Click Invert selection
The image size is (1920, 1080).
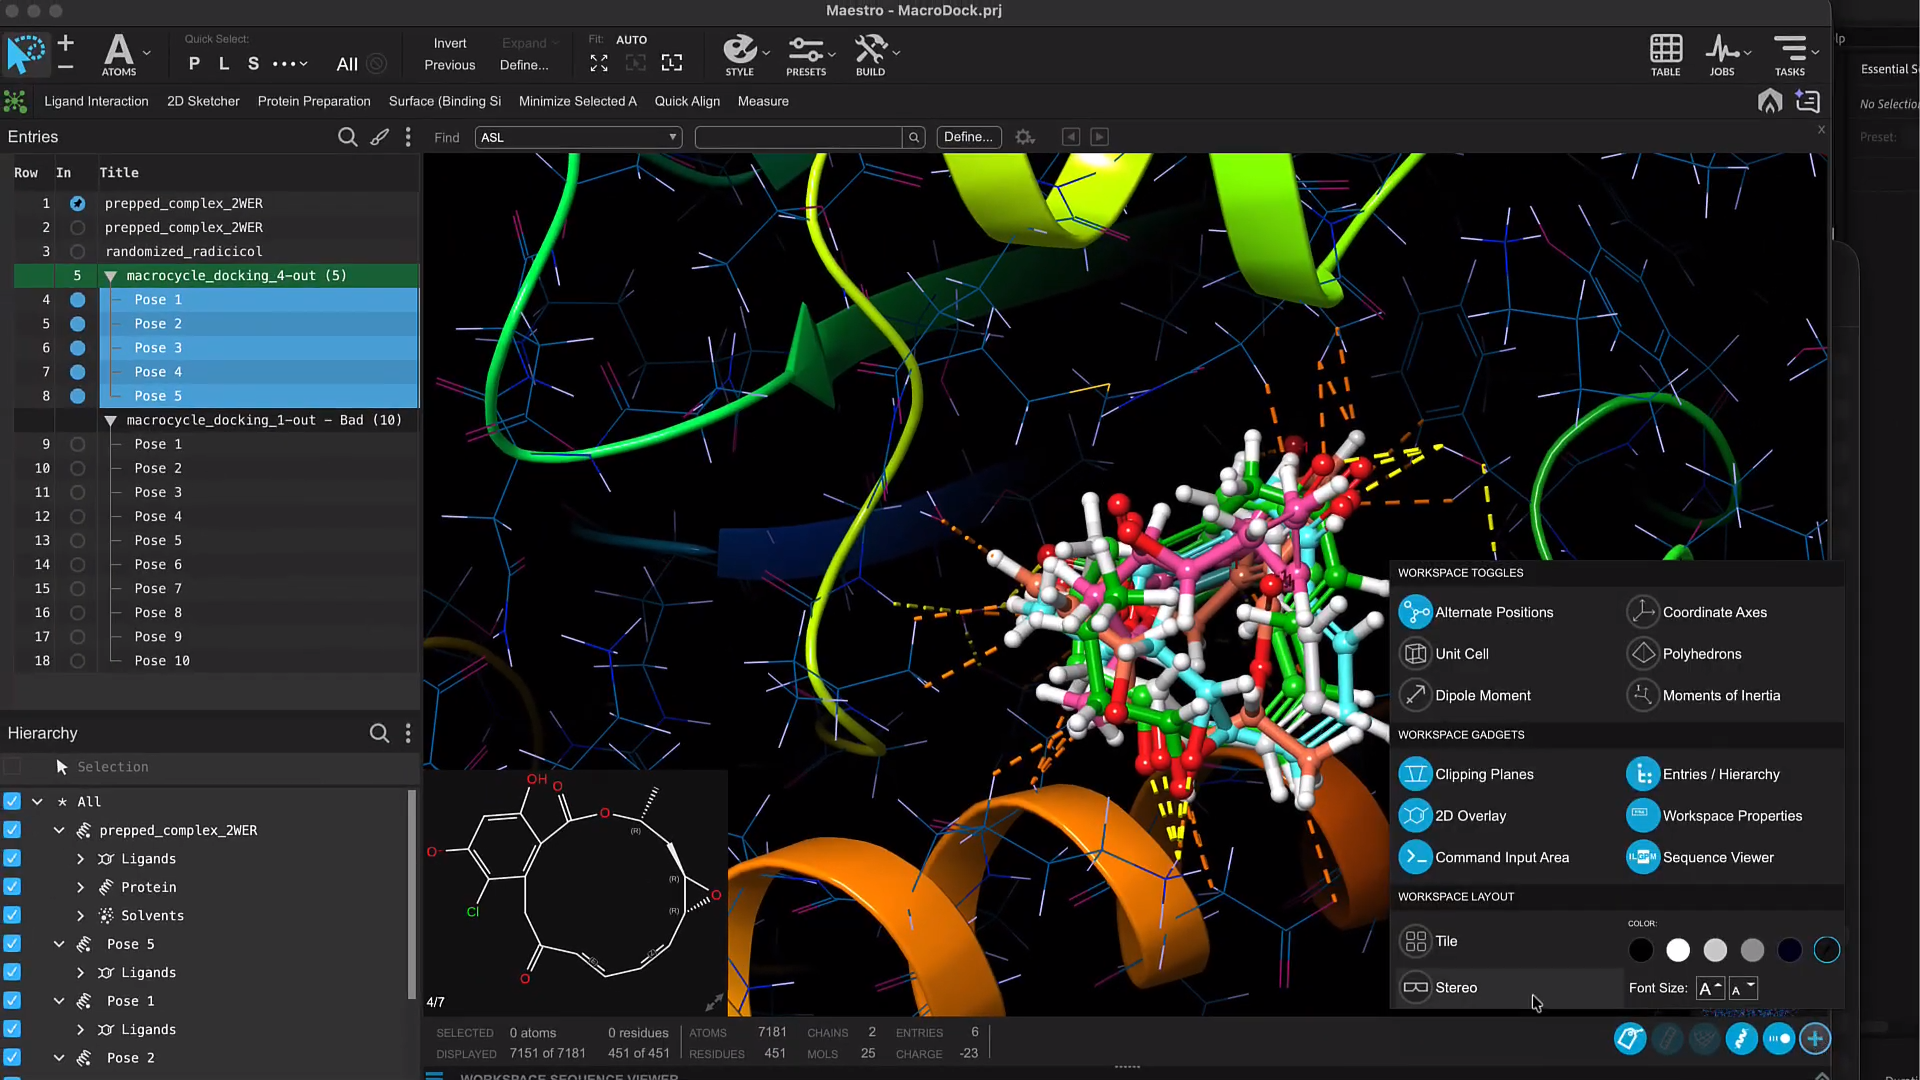click(450, 43)
